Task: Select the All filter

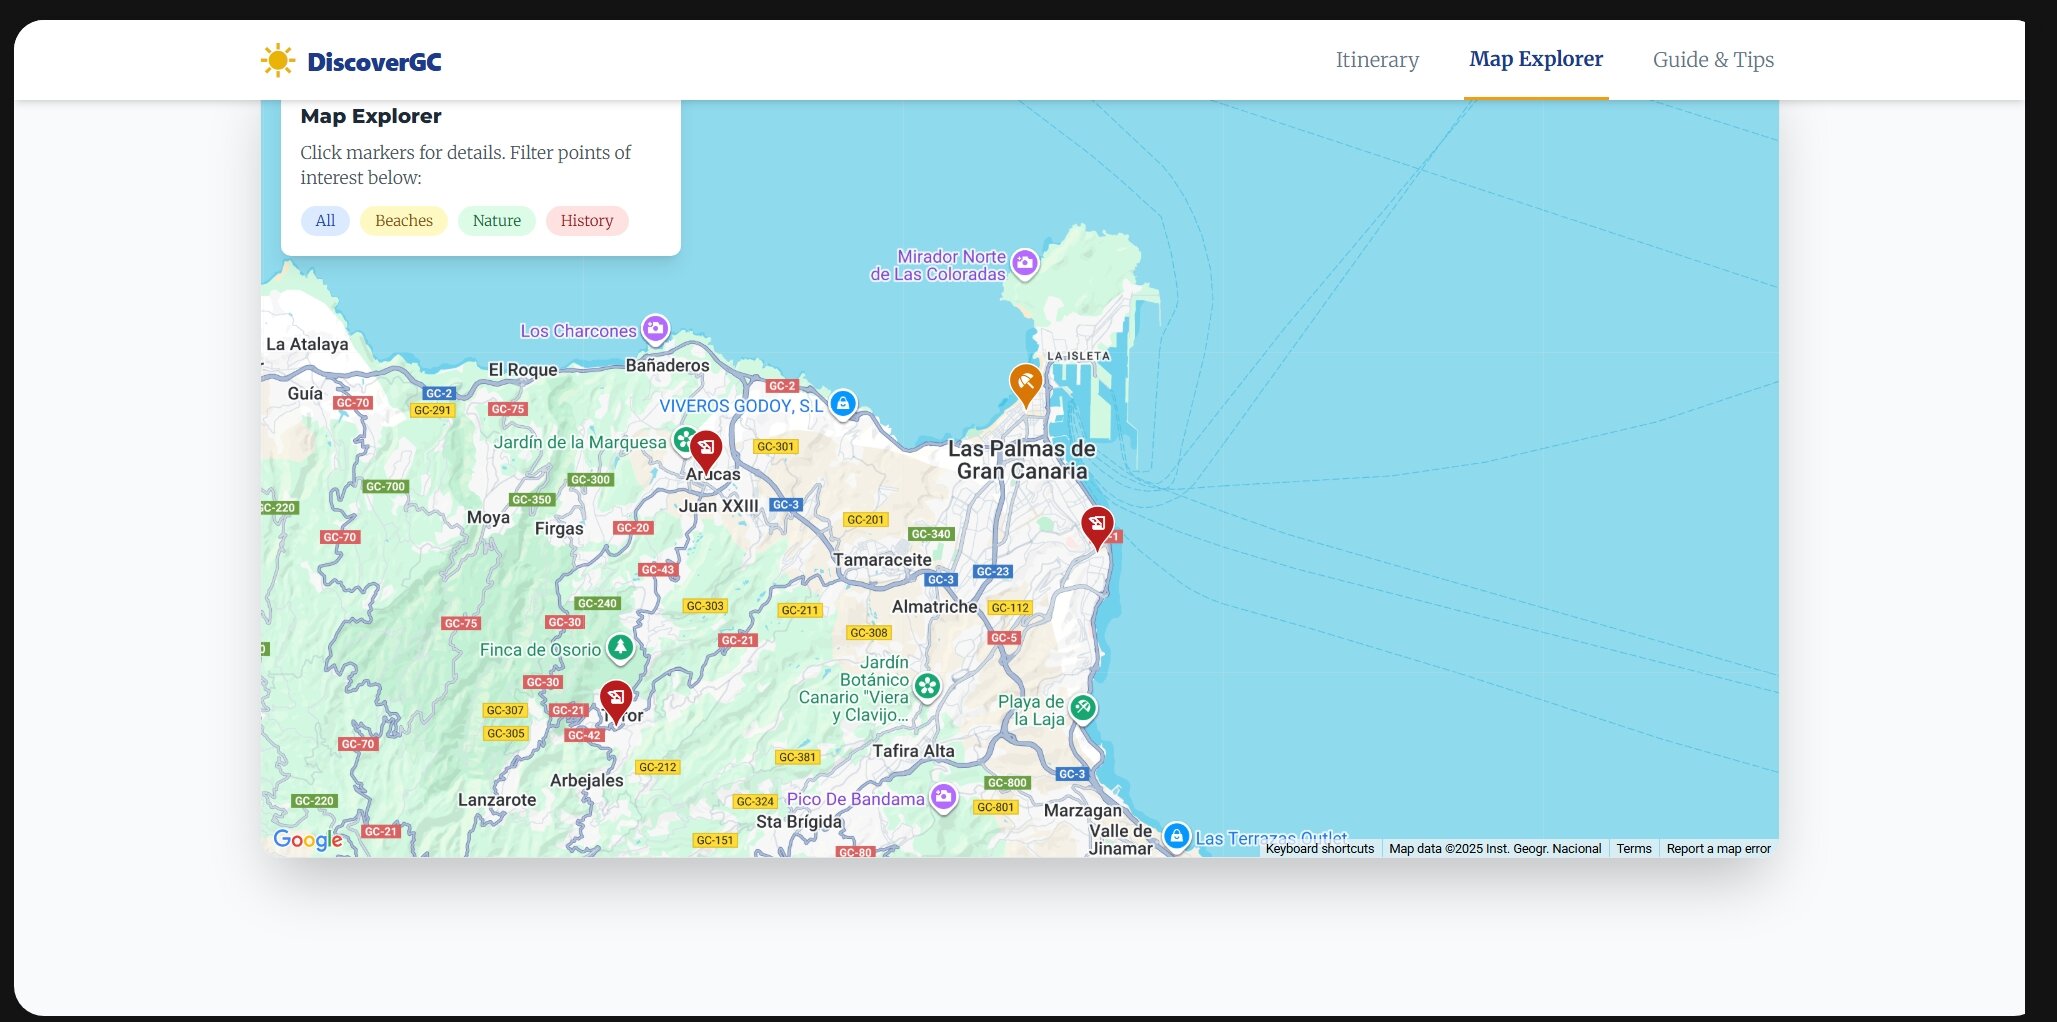Action: click(325, 220)
